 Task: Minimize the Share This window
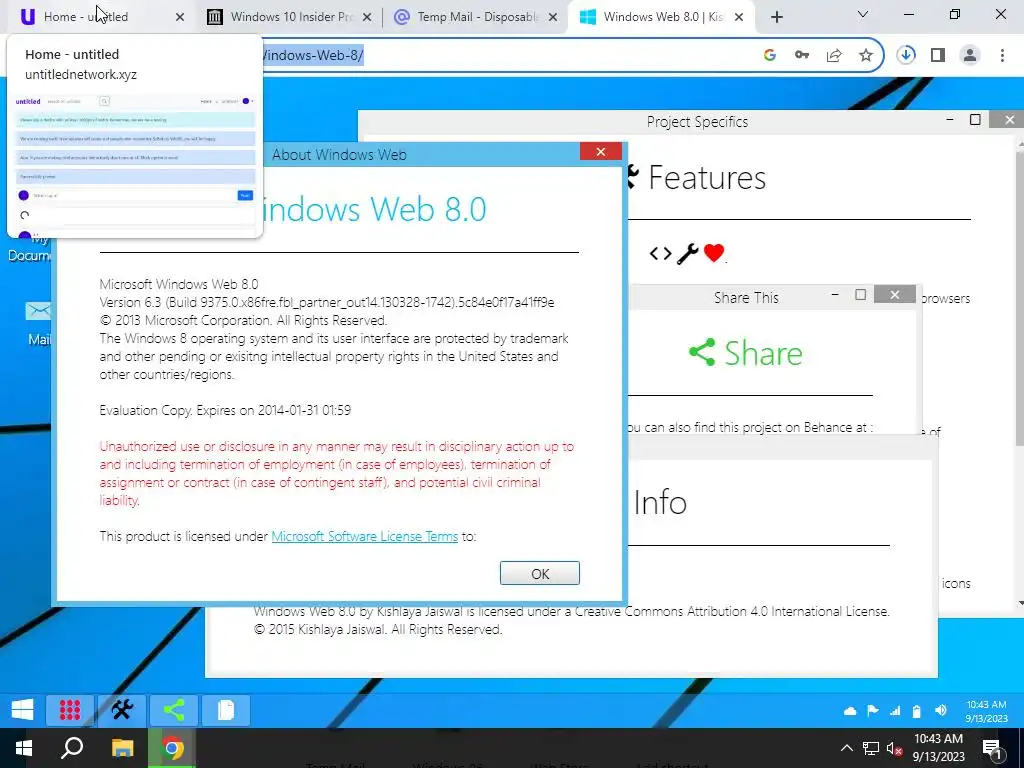(x=835, y=295)
